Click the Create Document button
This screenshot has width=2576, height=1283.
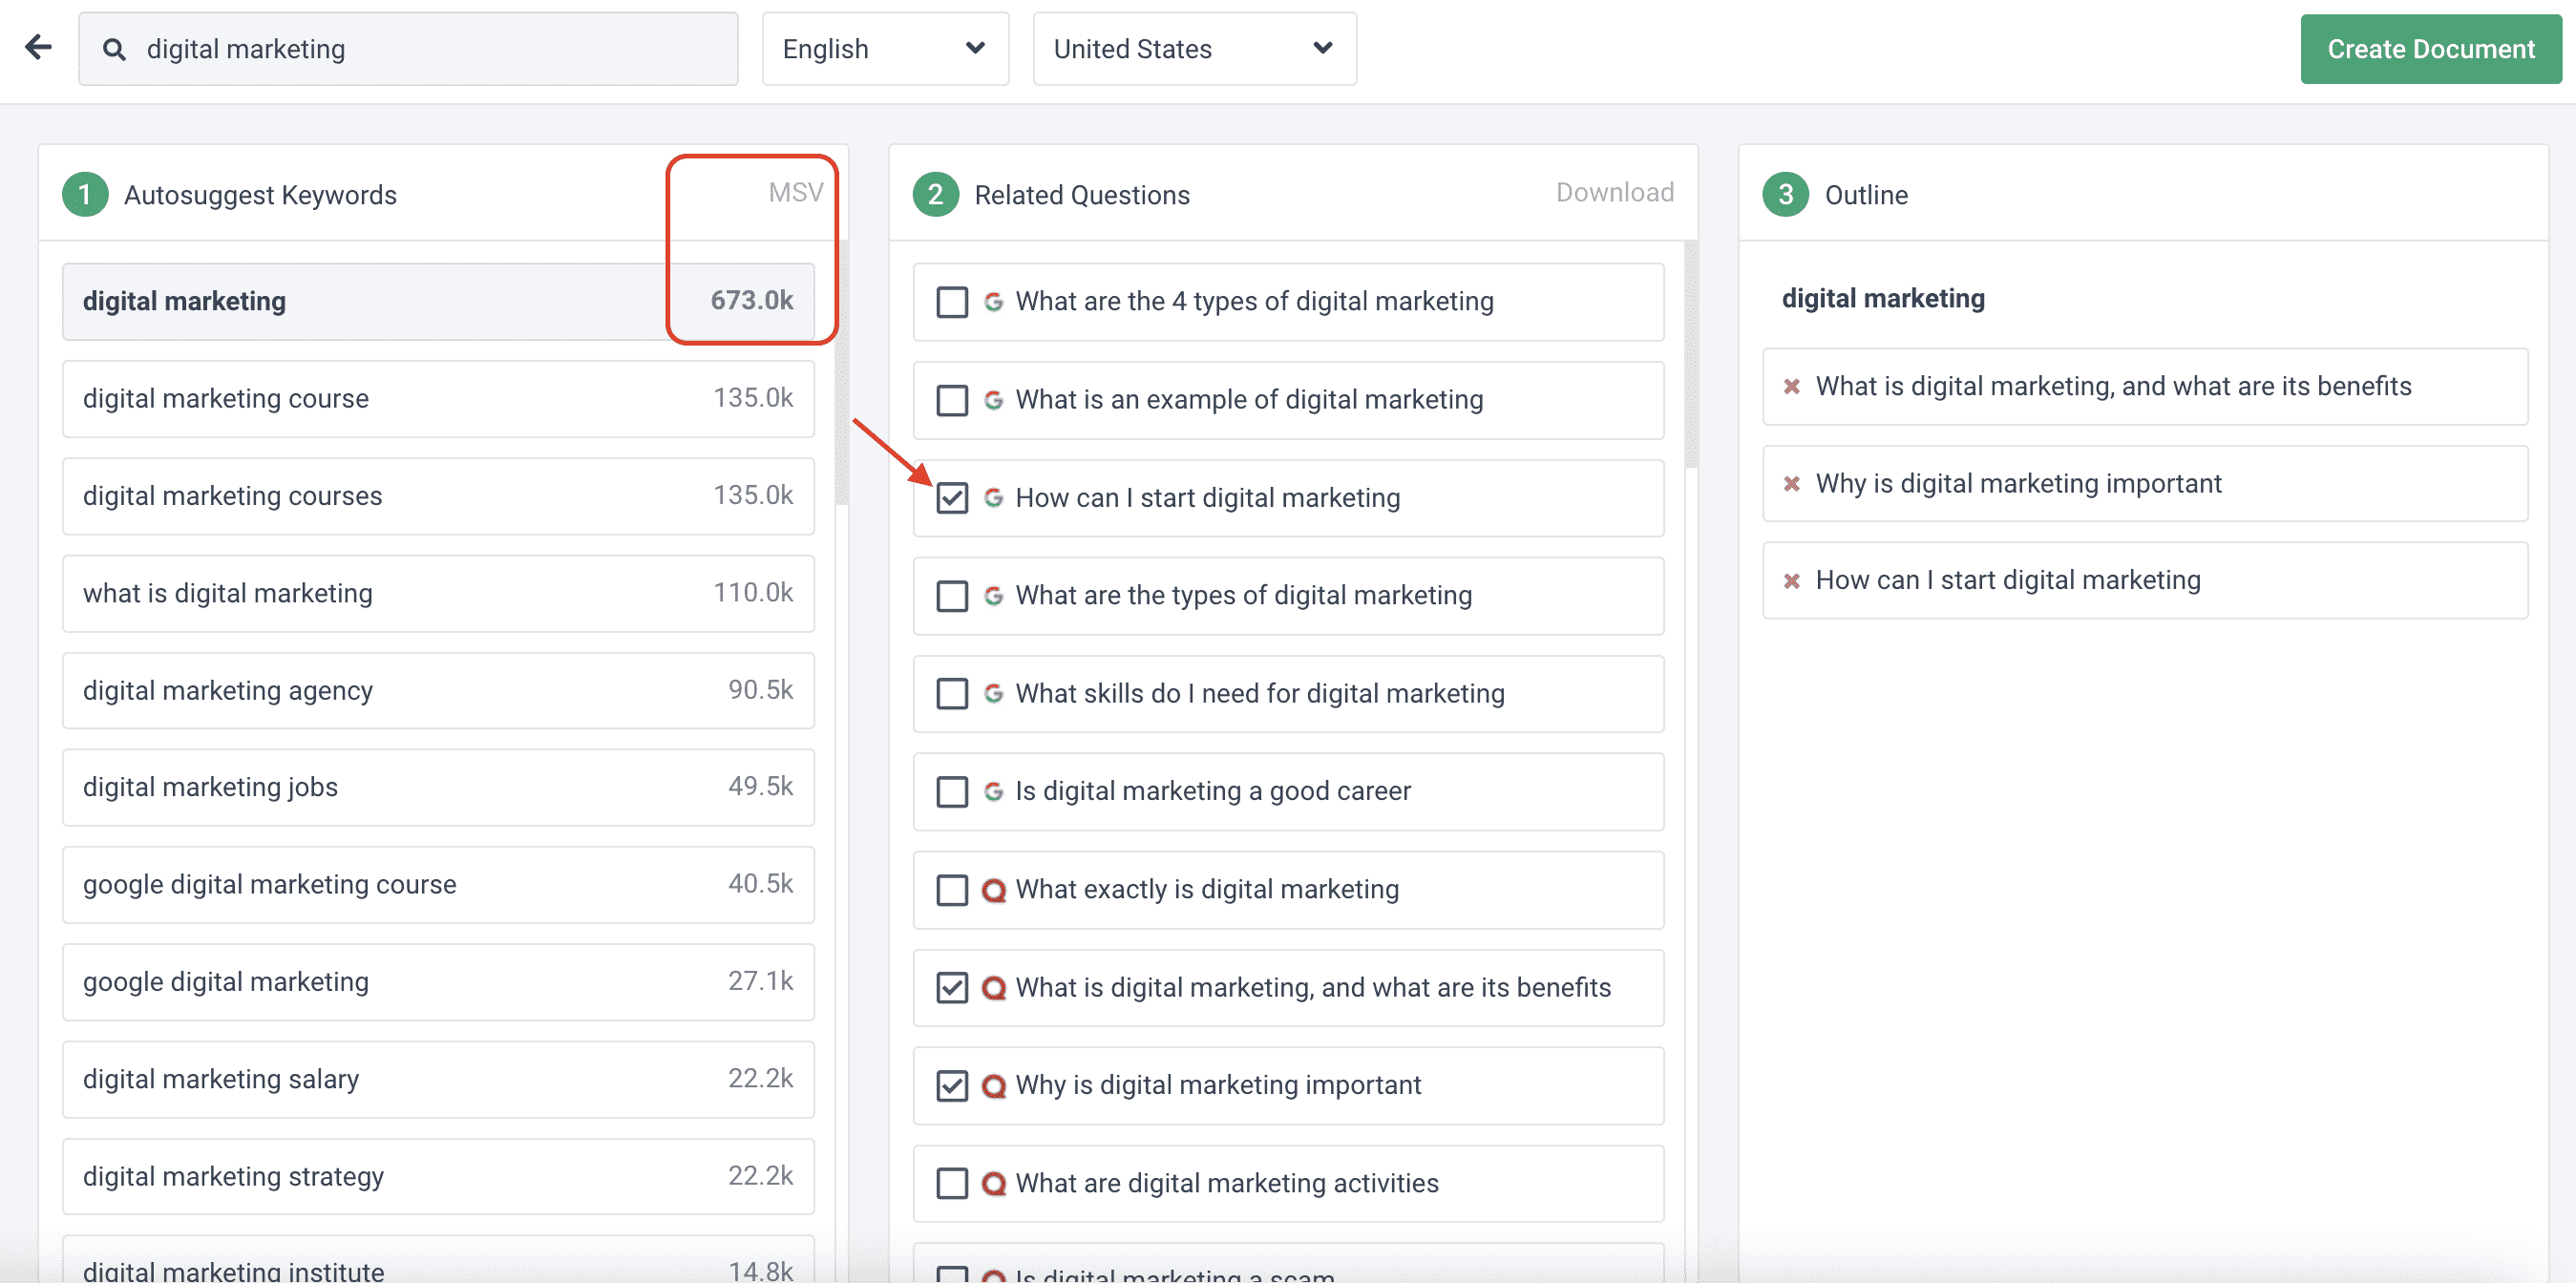pyautogui.click(x=2430, y=49)
